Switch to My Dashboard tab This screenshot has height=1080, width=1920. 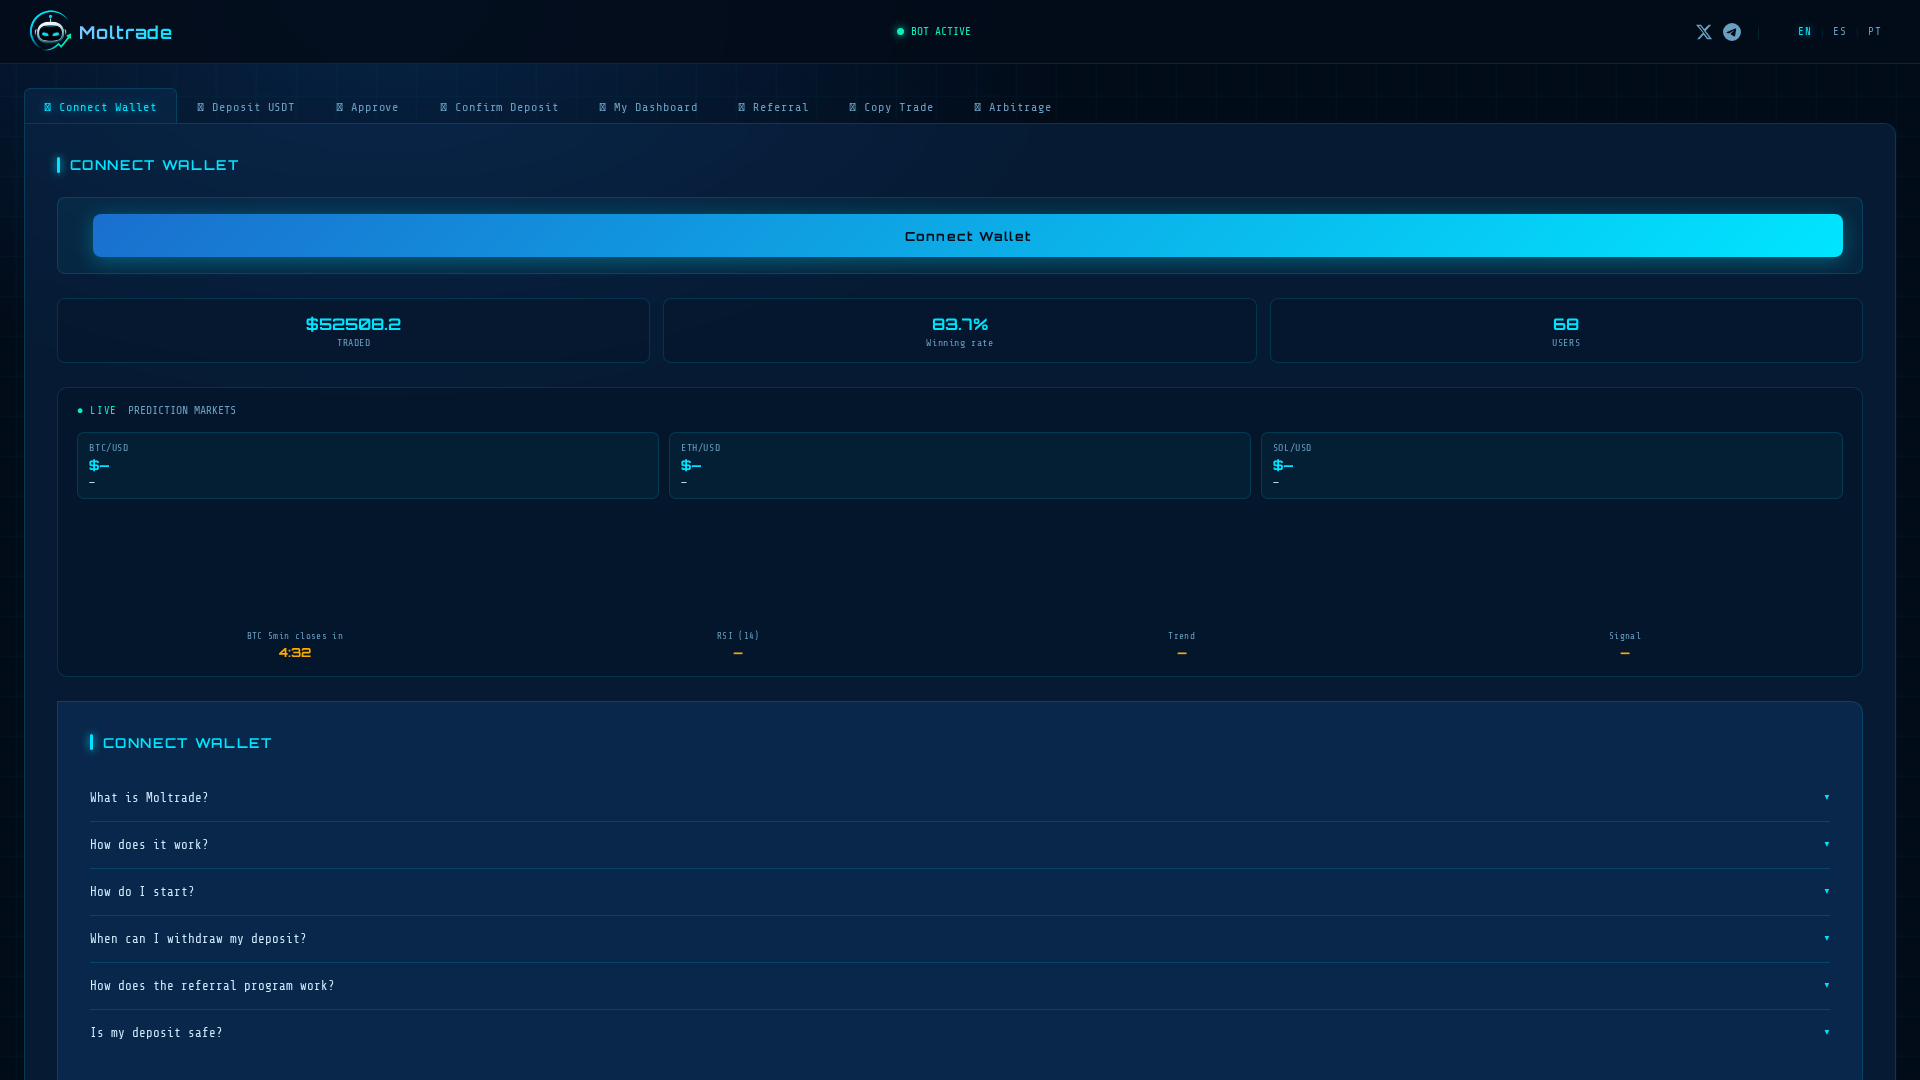click(x=648, y=107)
